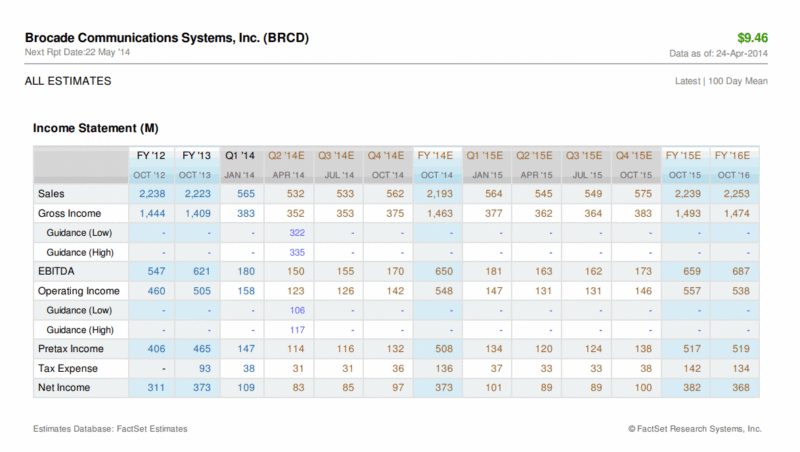Select the FY '12 column header

point(151,156)
